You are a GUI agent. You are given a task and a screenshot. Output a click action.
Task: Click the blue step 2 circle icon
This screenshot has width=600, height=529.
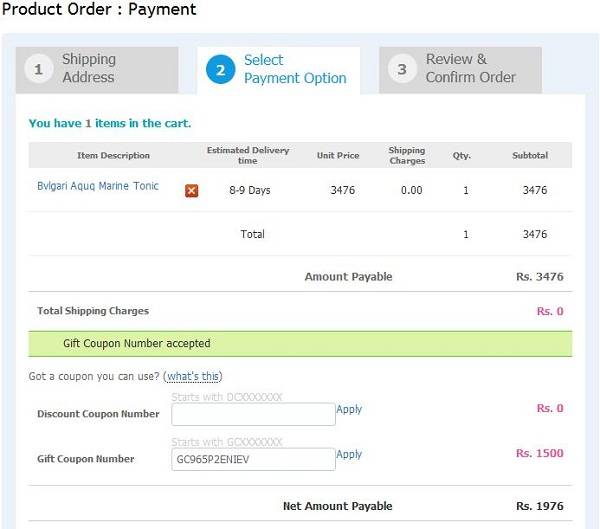(x=220, y=70)
